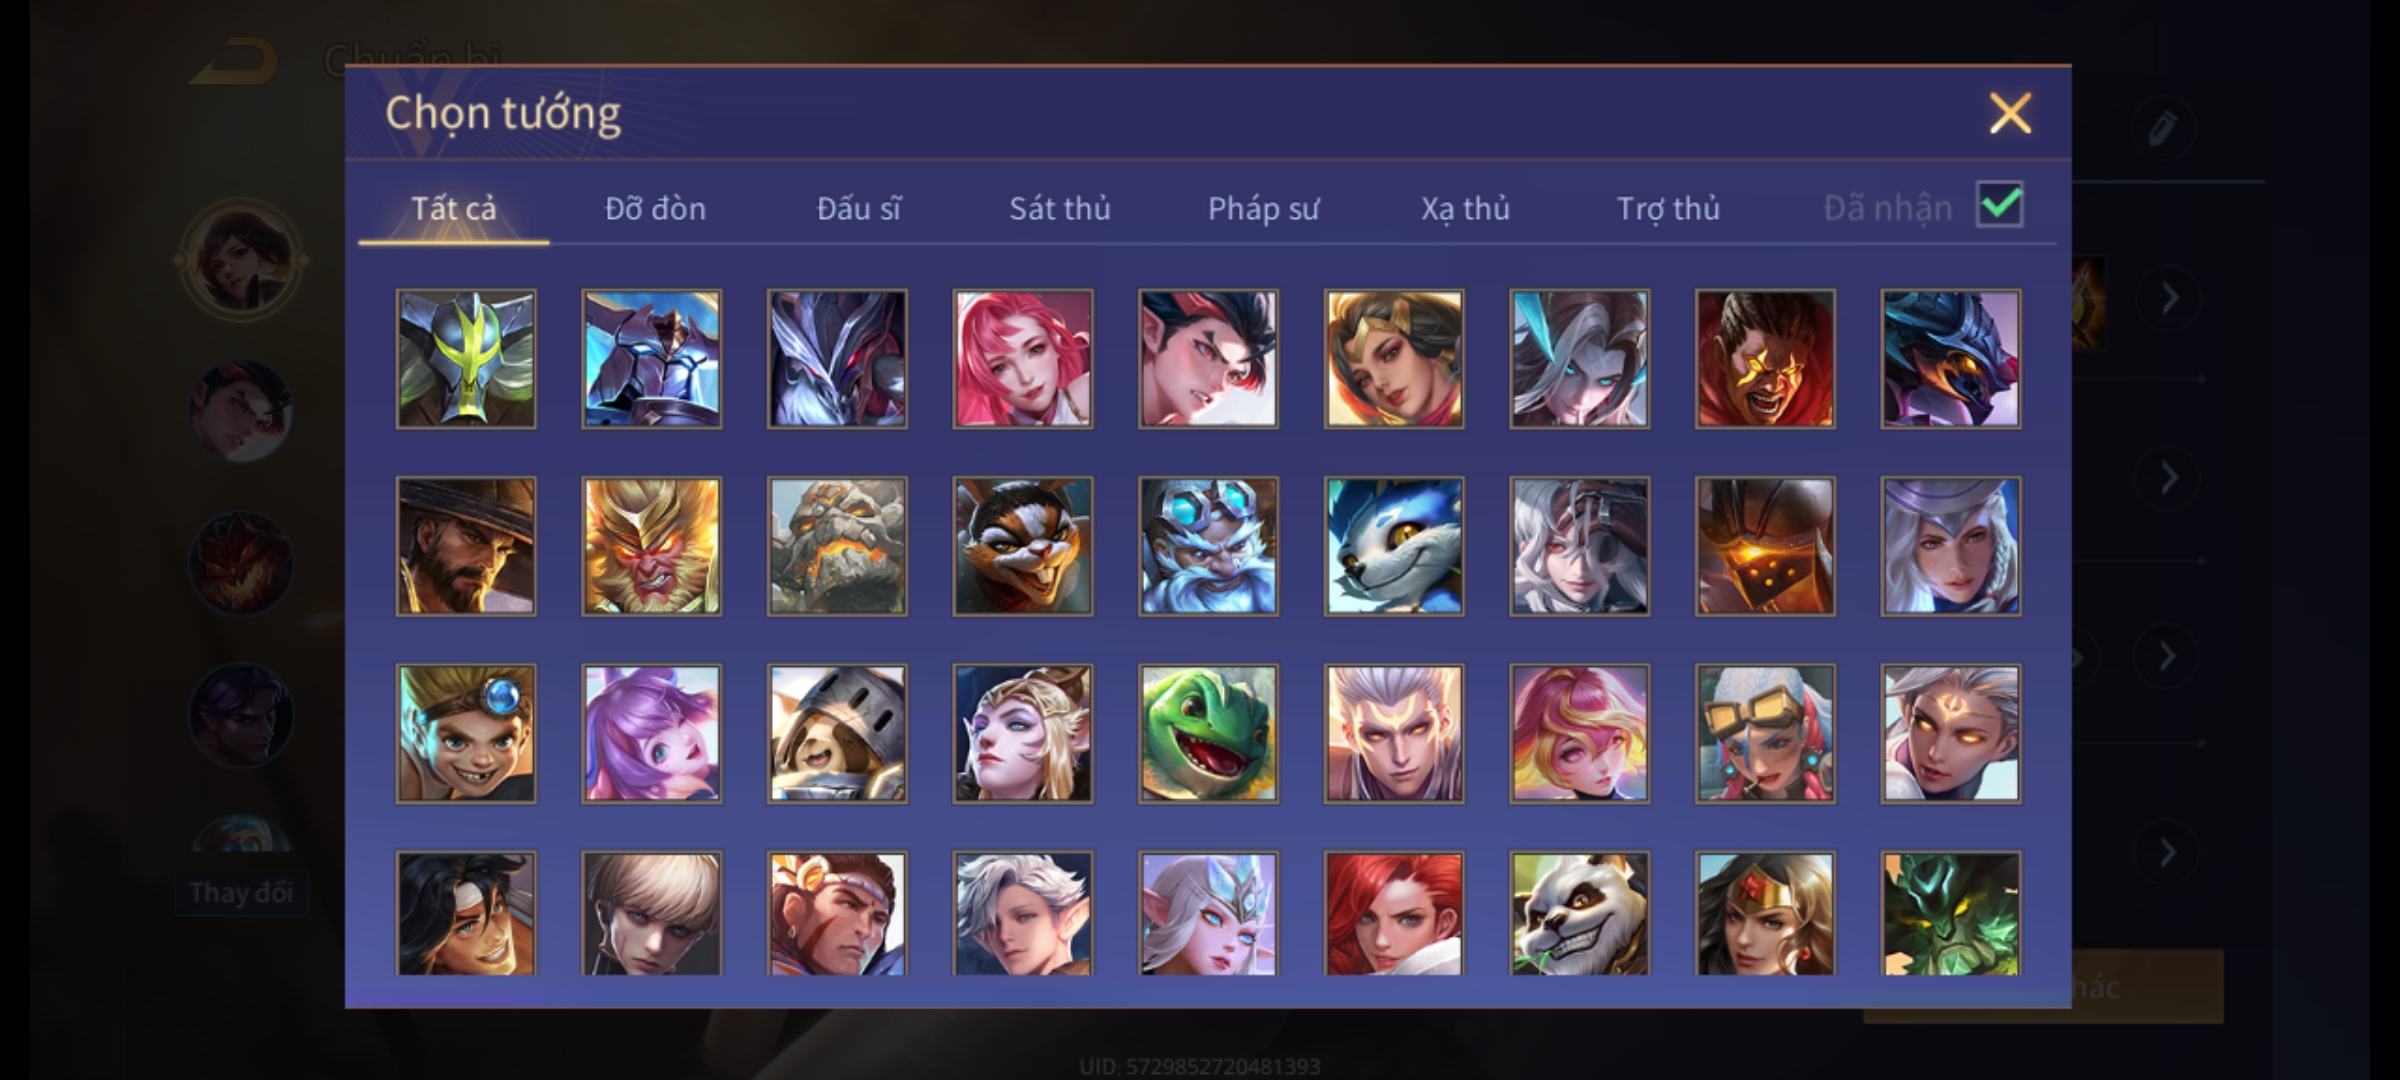
Task: Toggle the Đã nhận checkbox
Action: (2000, 205)
